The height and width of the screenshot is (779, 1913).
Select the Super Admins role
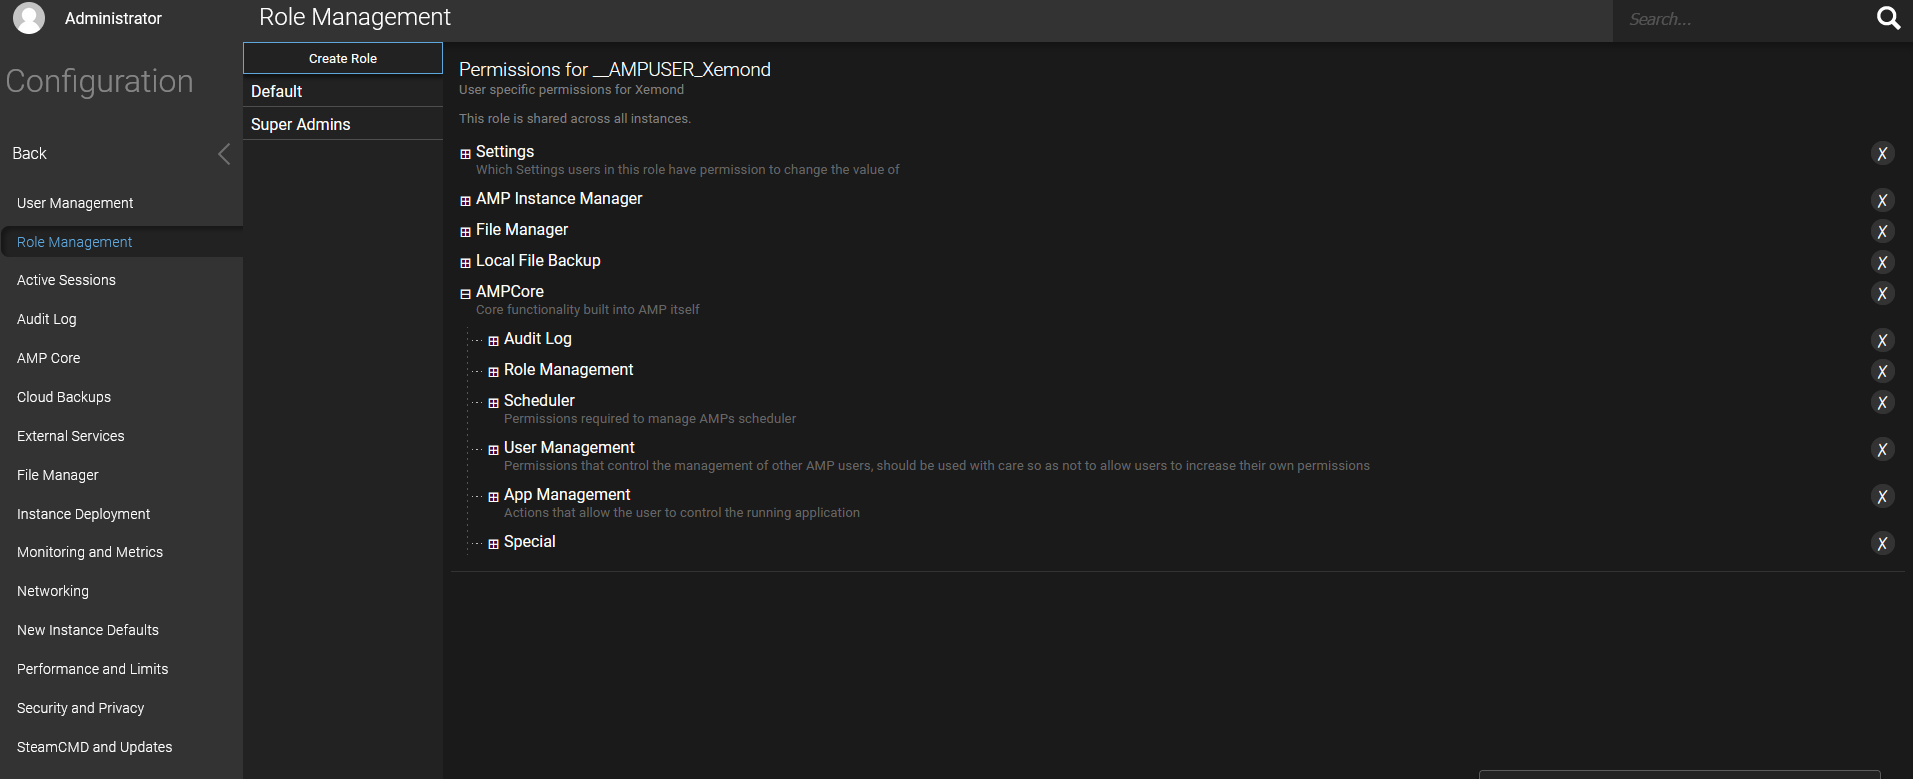tap(343, 124)
